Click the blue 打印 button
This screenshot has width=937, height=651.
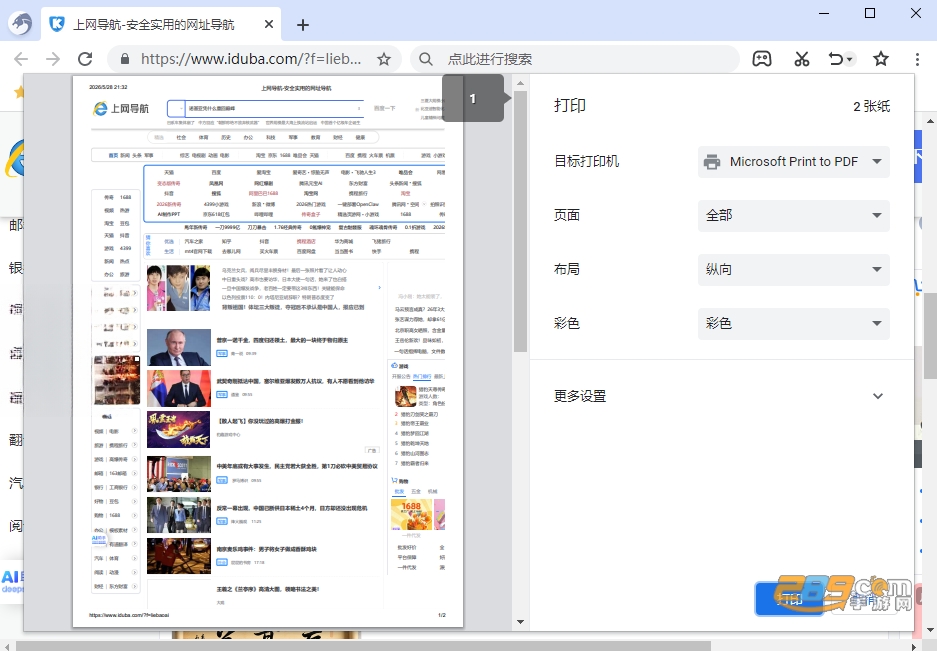pyautogui.click(x=790, y=599)
